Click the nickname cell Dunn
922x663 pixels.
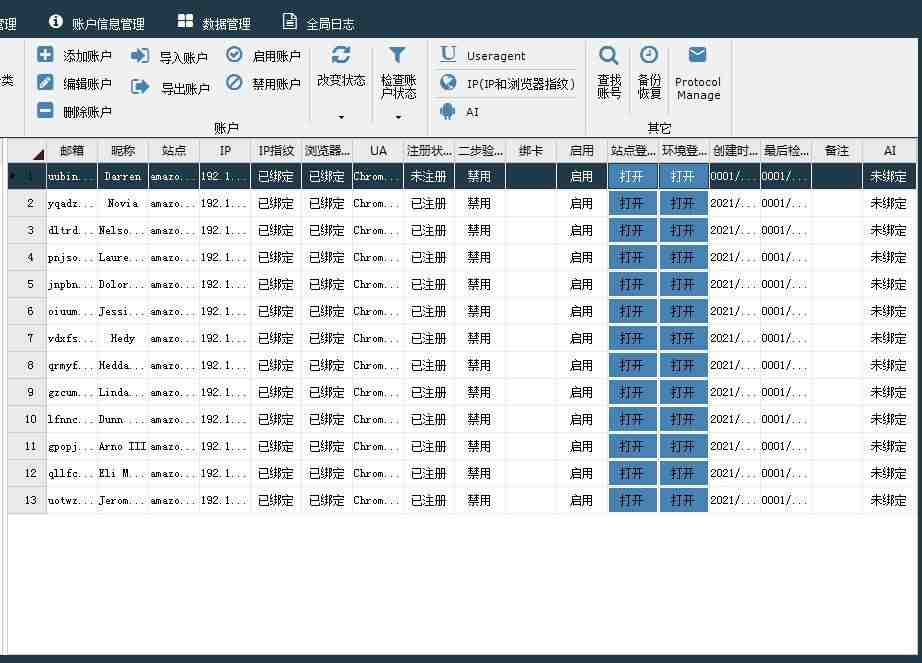pos(123,420)
